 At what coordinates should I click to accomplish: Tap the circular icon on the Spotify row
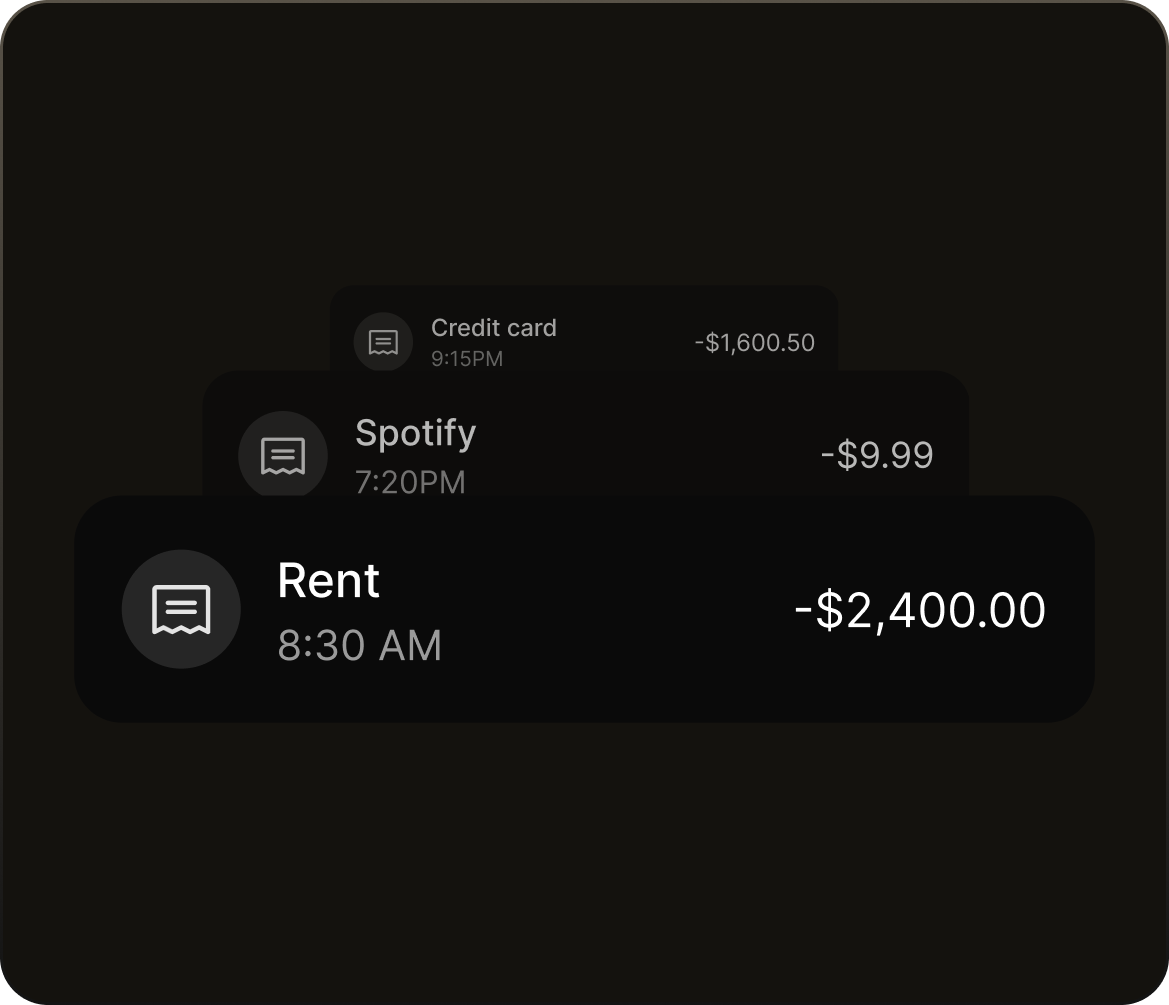click(283, 455)
